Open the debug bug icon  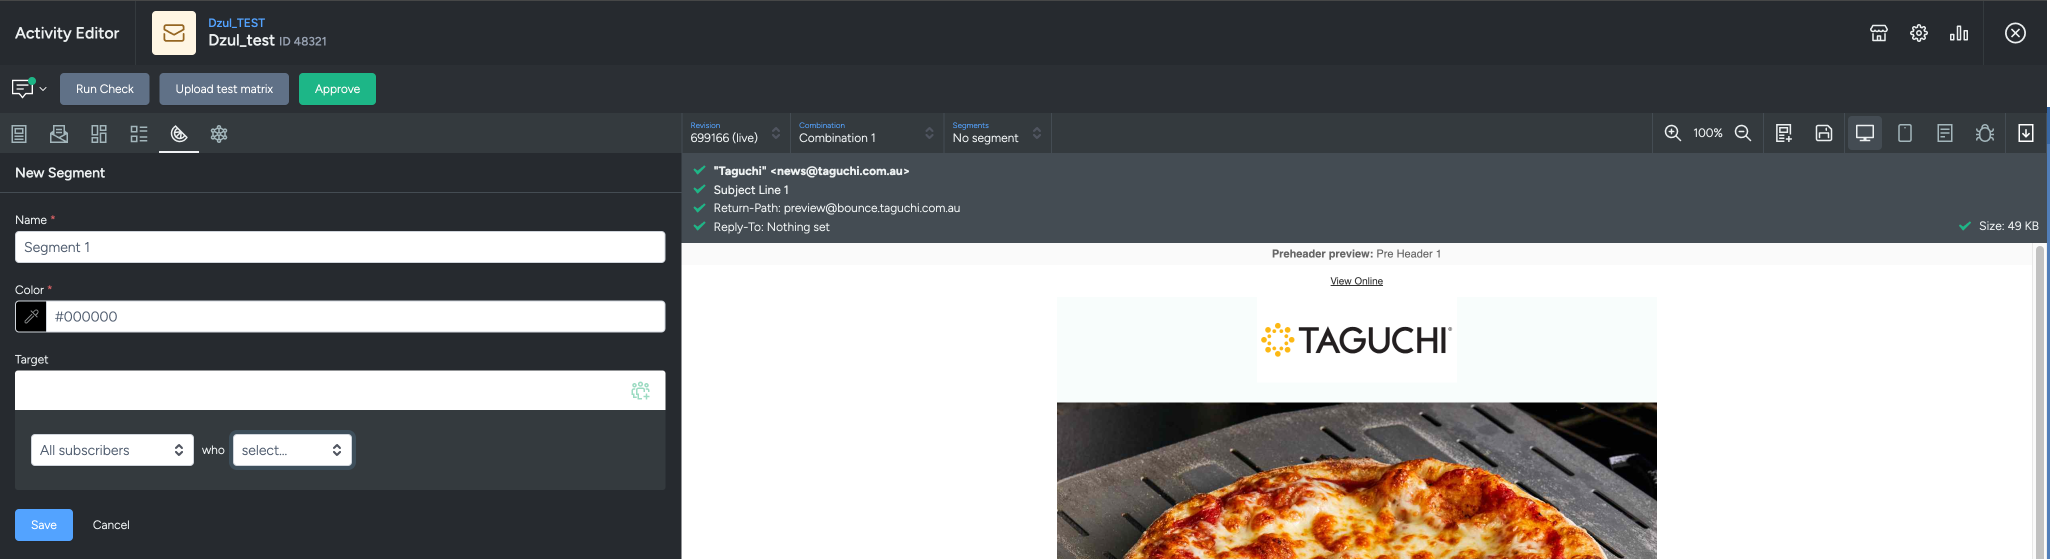pos(1985,133)
